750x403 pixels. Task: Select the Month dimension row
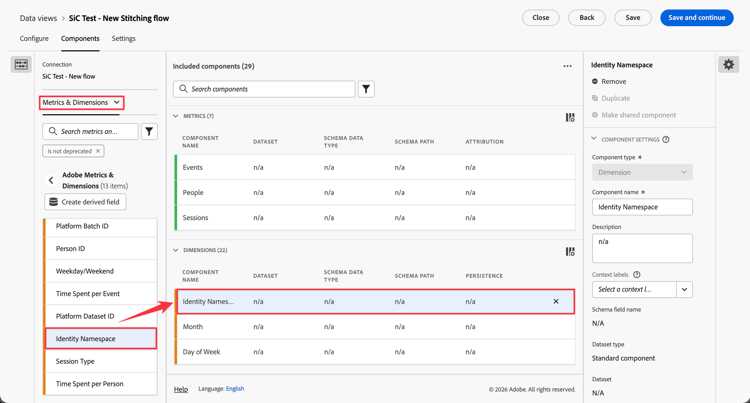click(x=375, y=327)
